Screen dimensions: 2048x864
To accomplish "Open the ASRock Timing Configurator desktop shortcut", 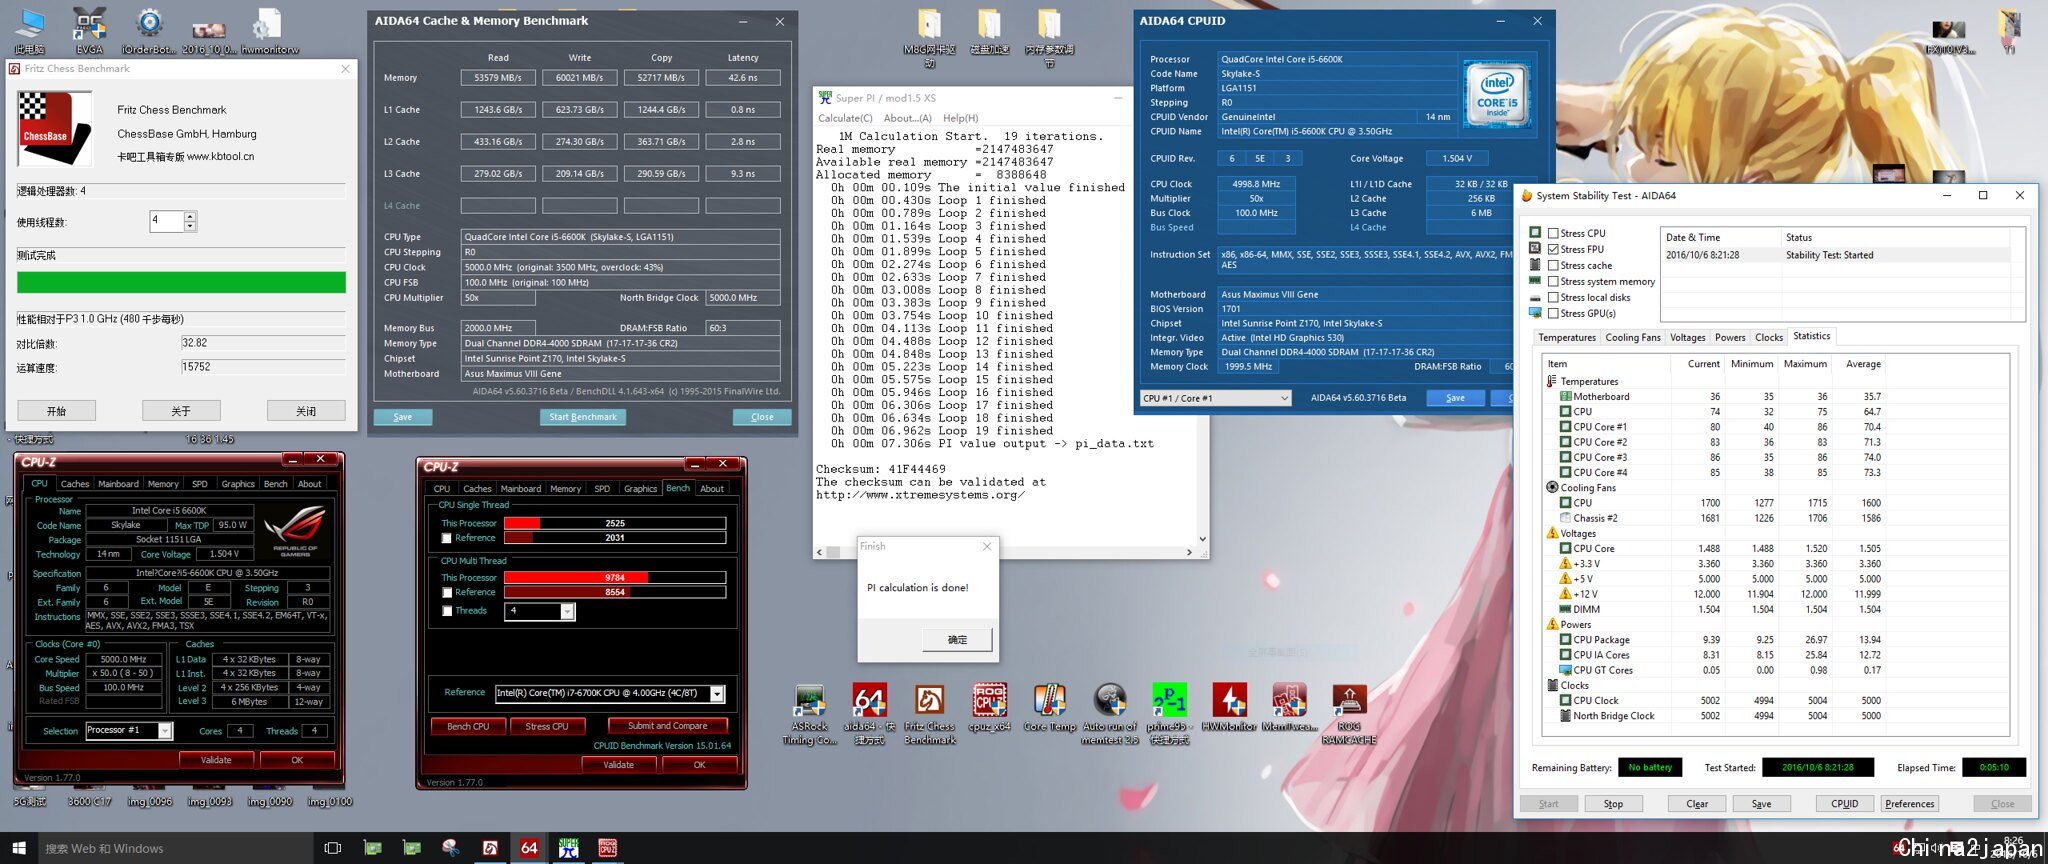I will [809, 714].
